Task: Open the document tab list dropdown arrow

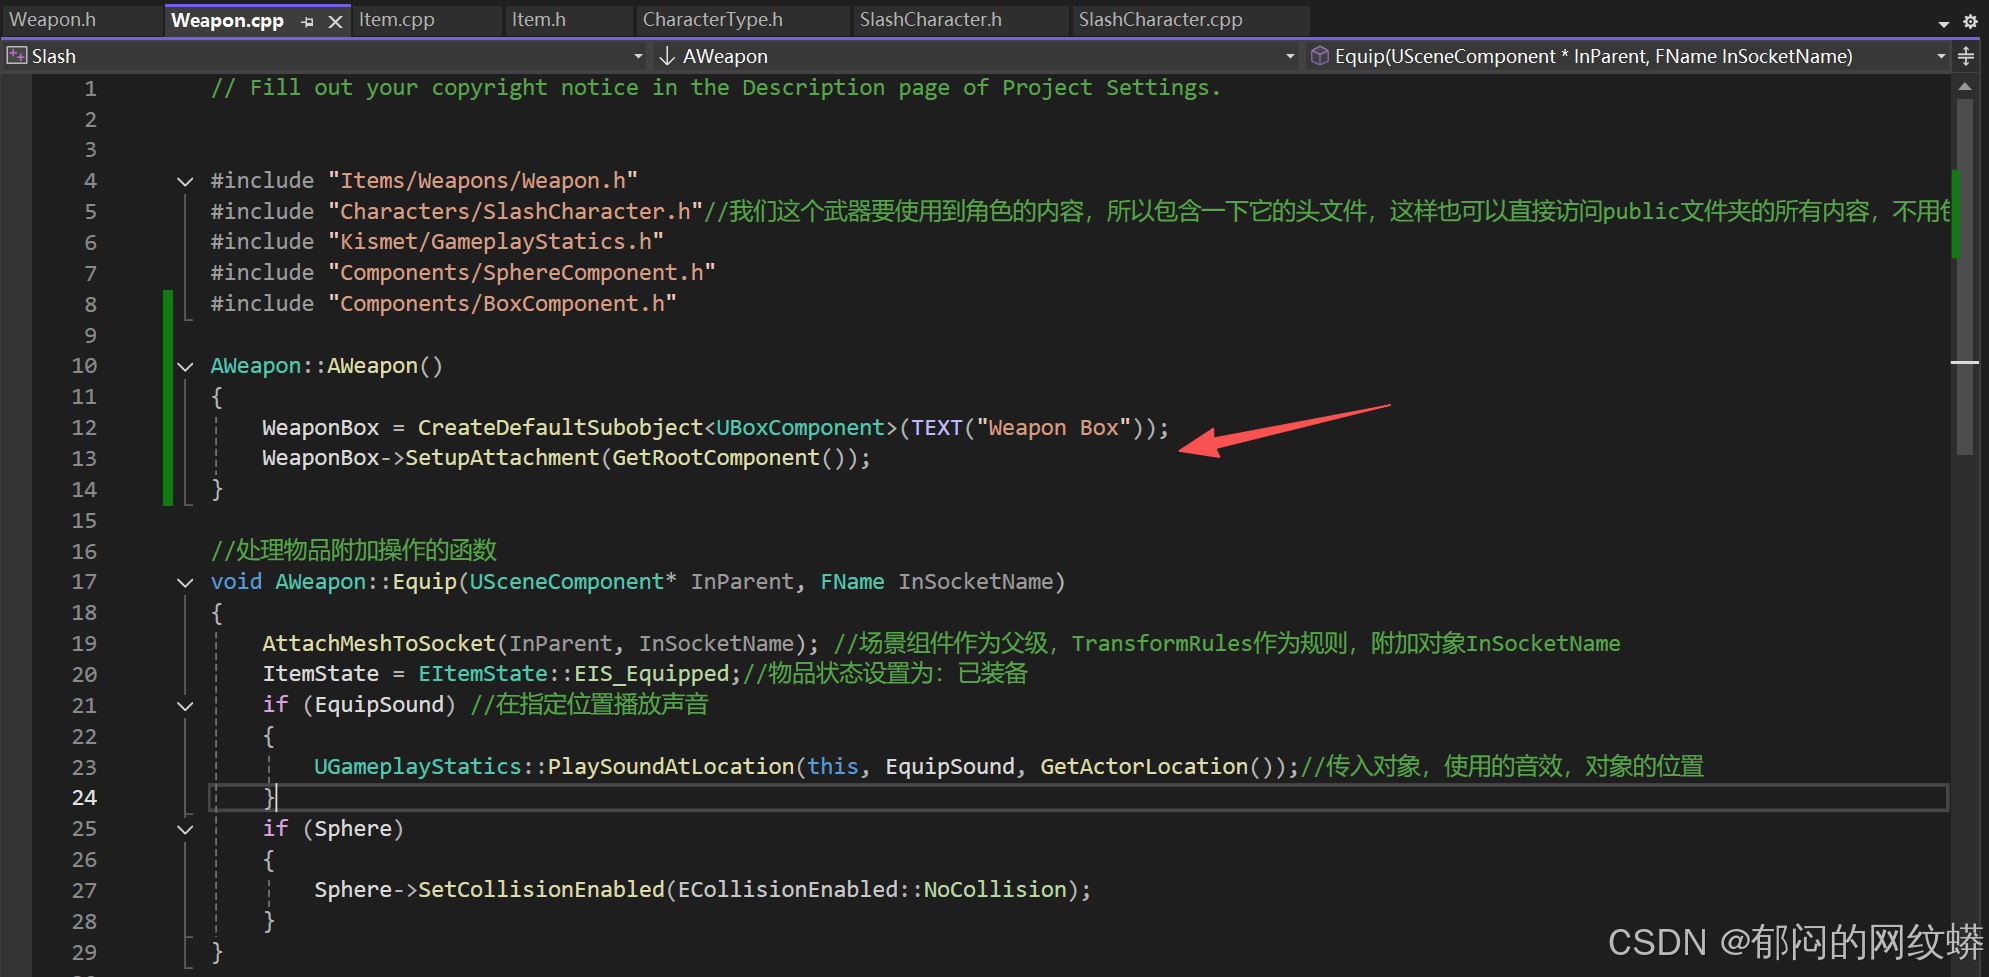Action: click(1943, 22)
